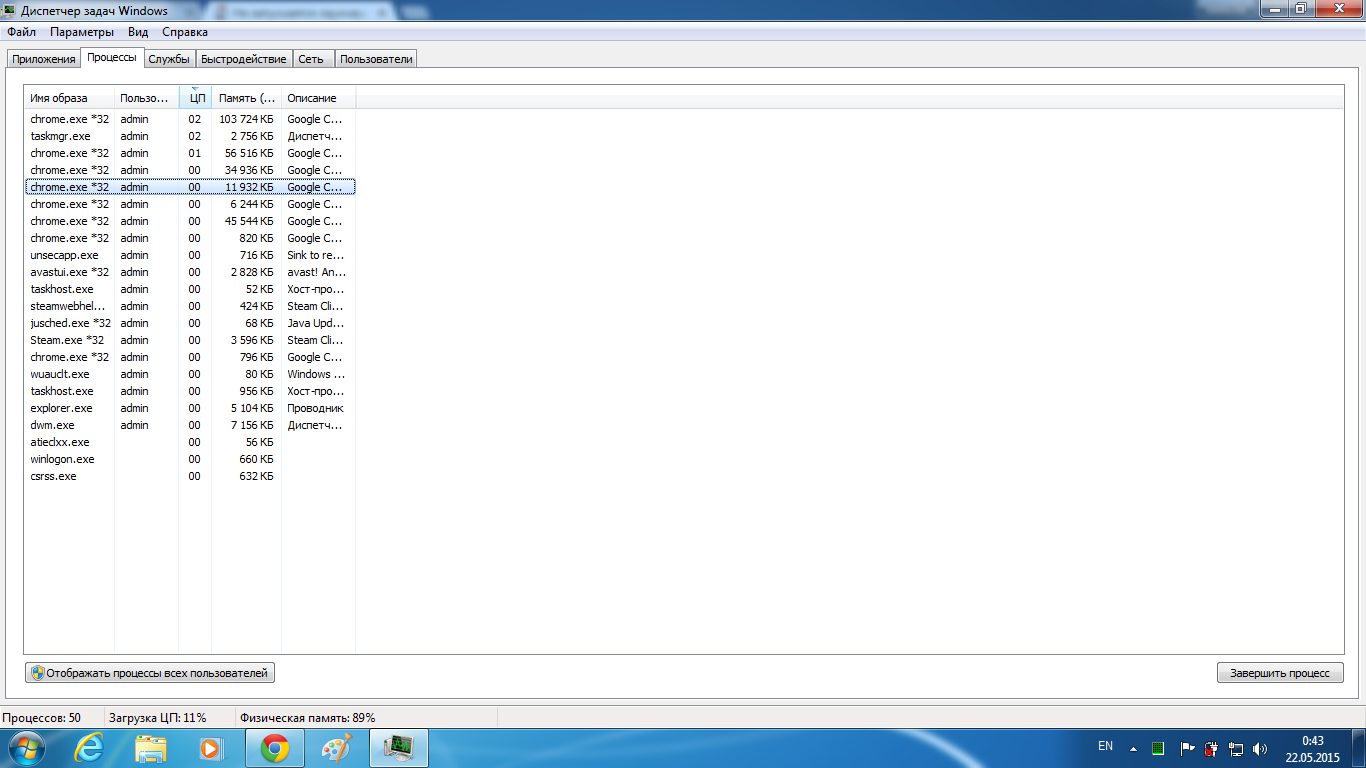Select the unsecapp.exe process

point(190,255)
